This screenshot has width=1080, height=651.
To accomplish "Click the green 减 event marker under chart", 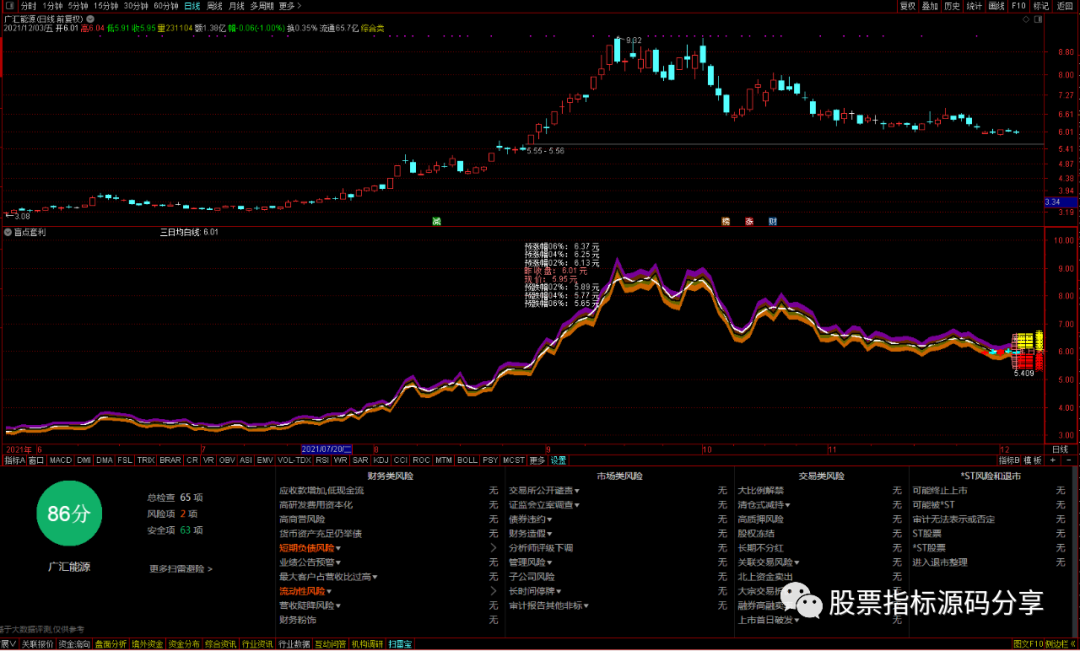I will [436, 221].
